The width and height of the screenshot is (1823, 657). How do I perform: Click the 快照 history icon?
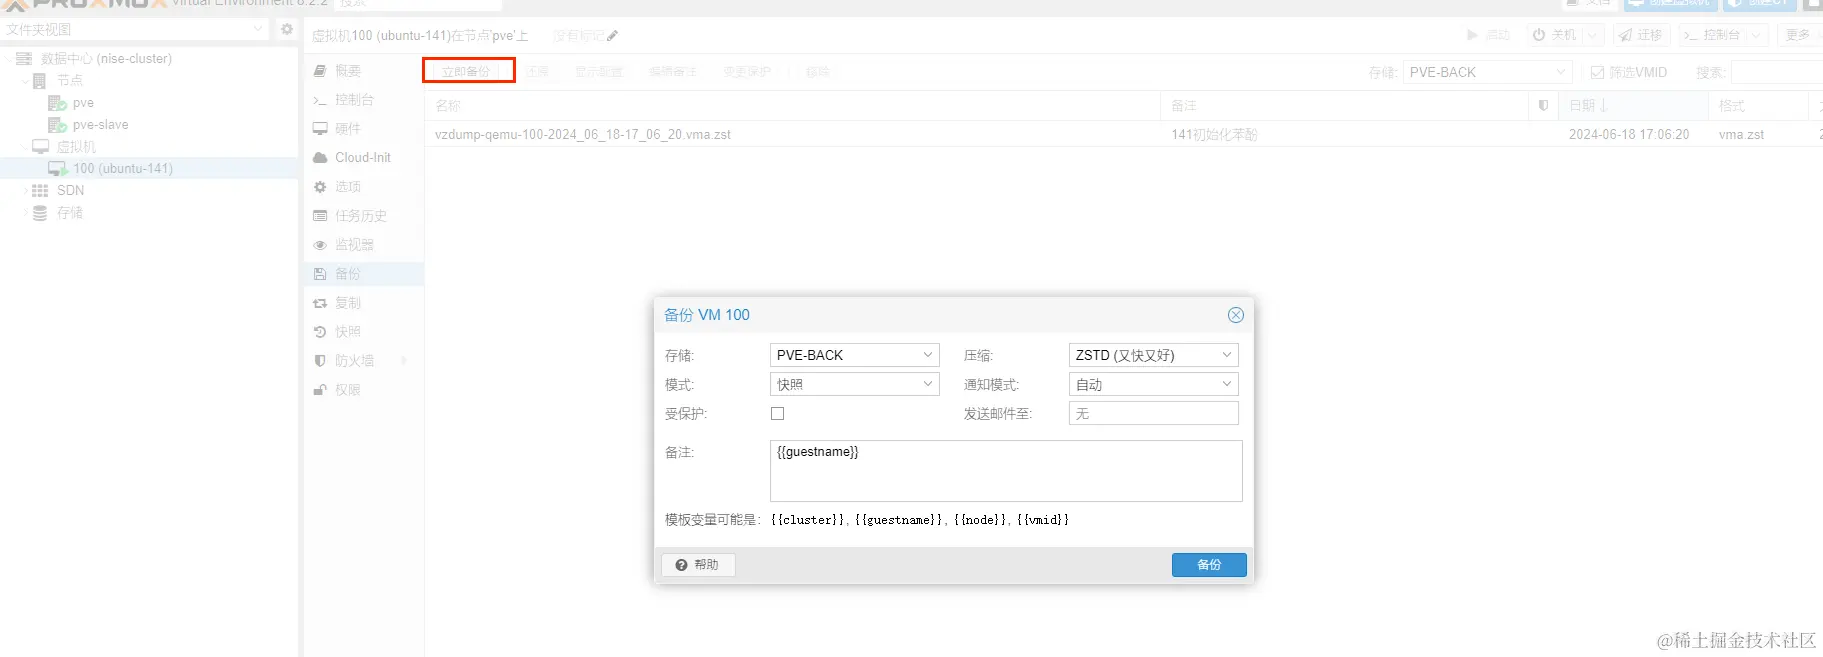pos(320,332)
